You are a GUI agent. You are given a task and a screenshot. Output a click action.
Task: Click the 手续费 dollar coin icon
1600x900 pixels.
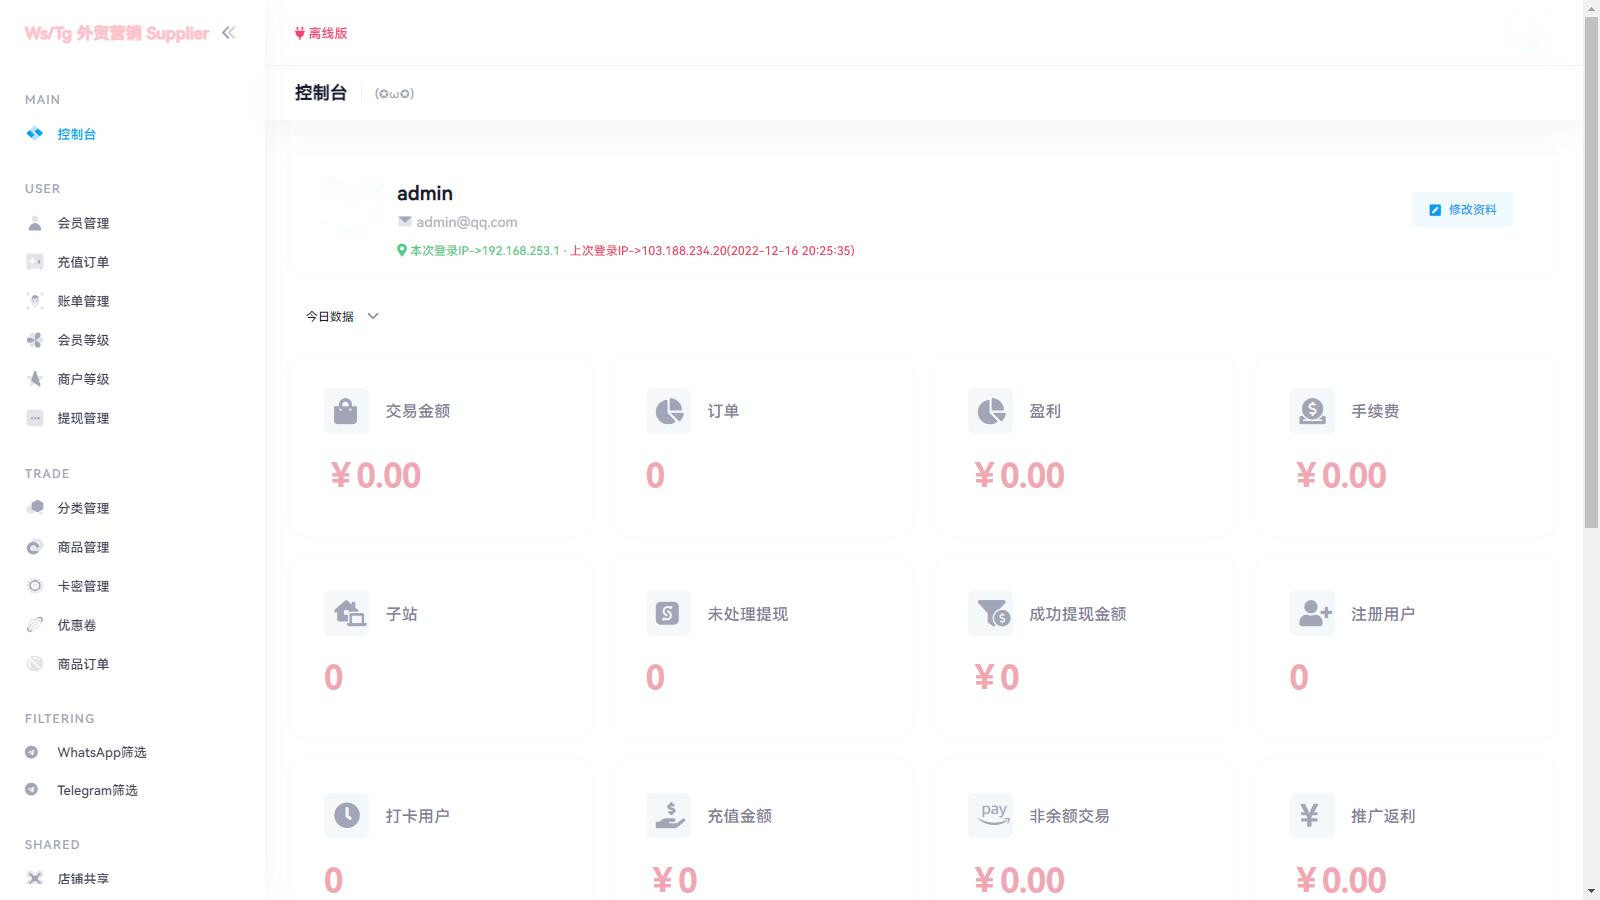(1312, 411)
